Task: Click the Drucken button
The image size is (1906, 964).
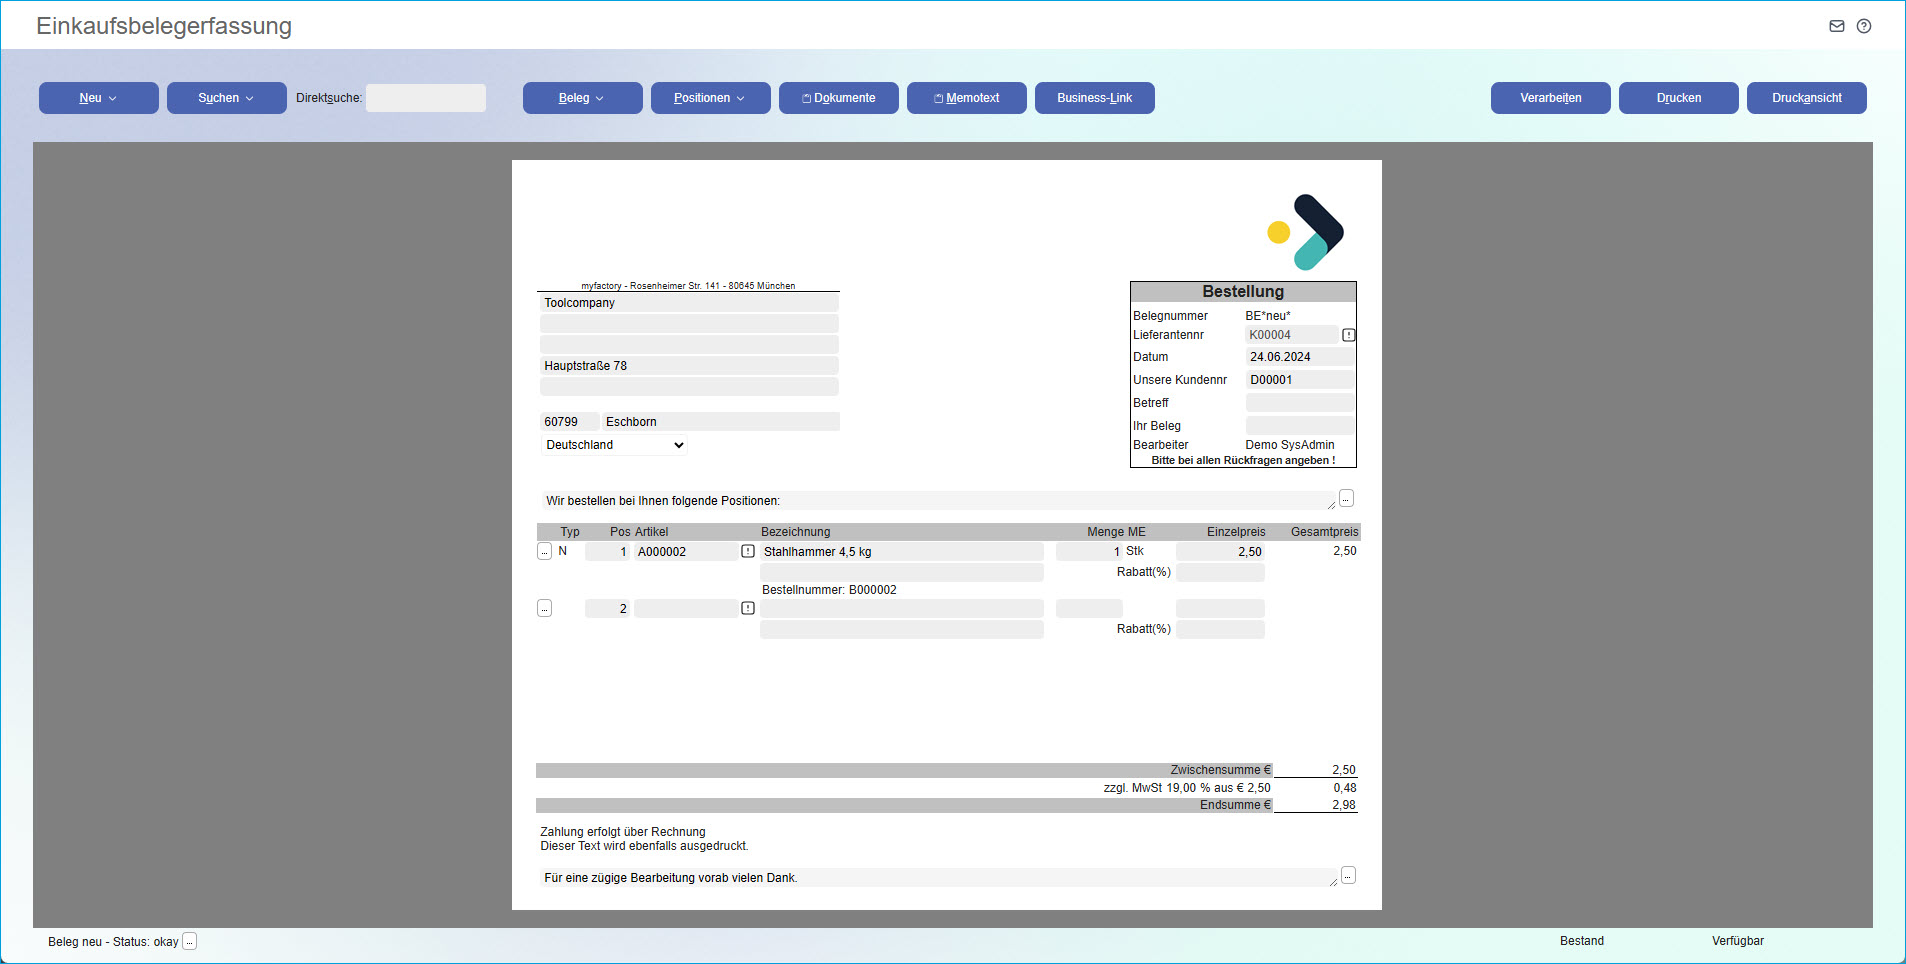Action: pos(1678,98)
